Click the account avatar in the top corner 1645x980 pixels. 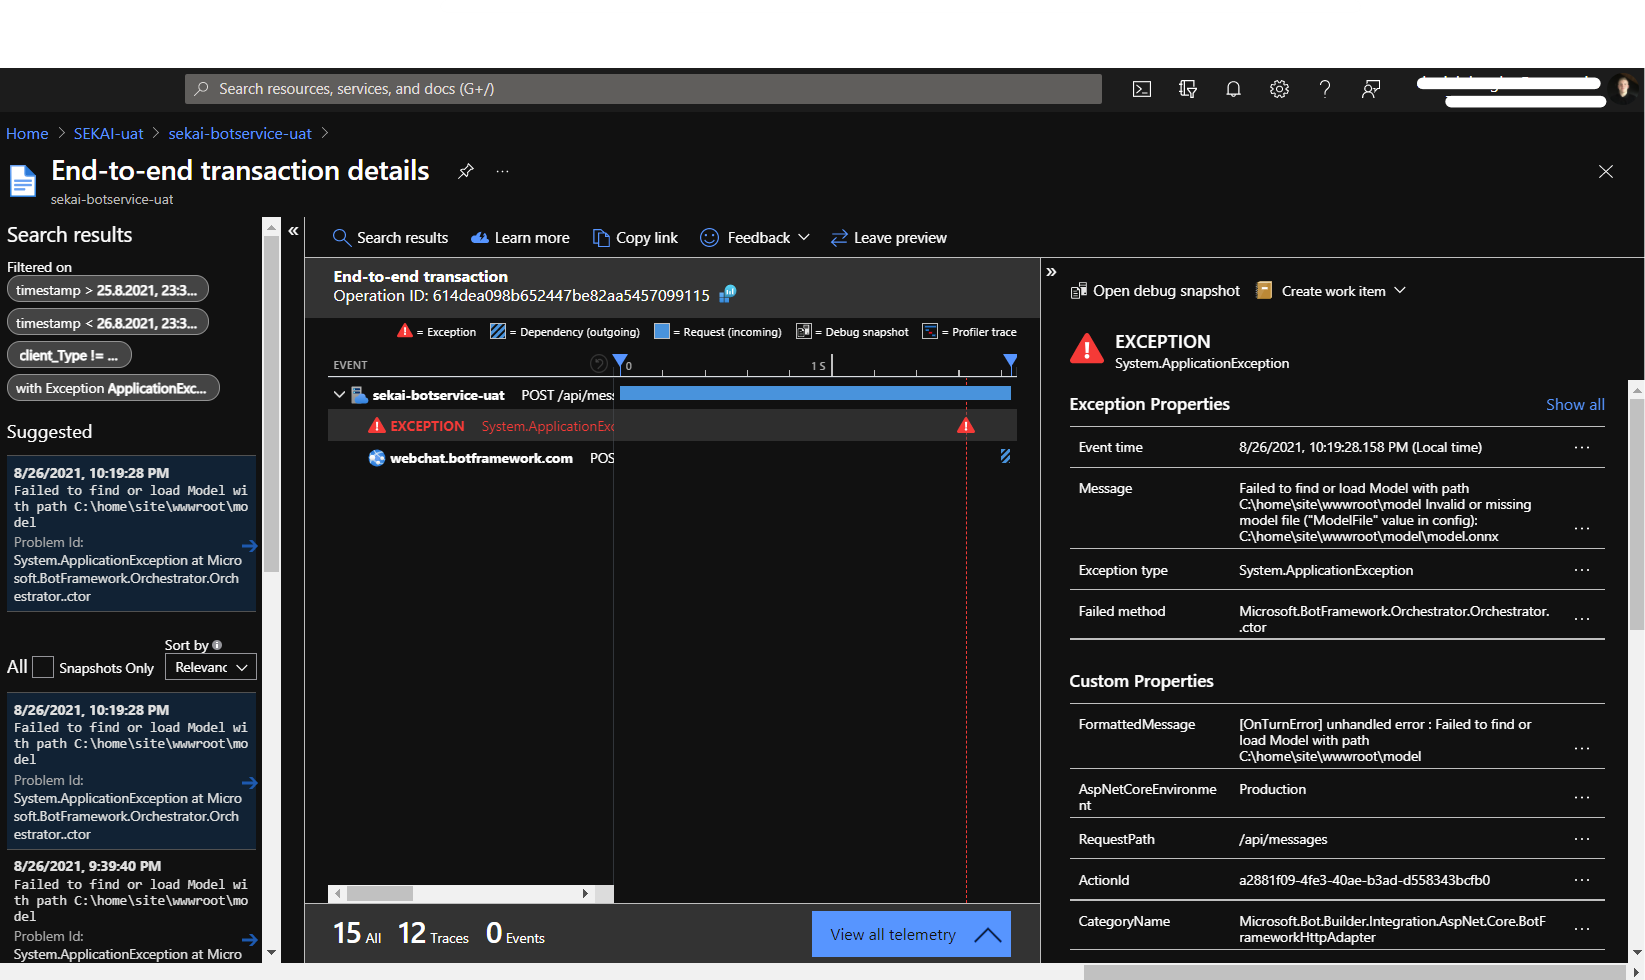[x=1623, y=87]
